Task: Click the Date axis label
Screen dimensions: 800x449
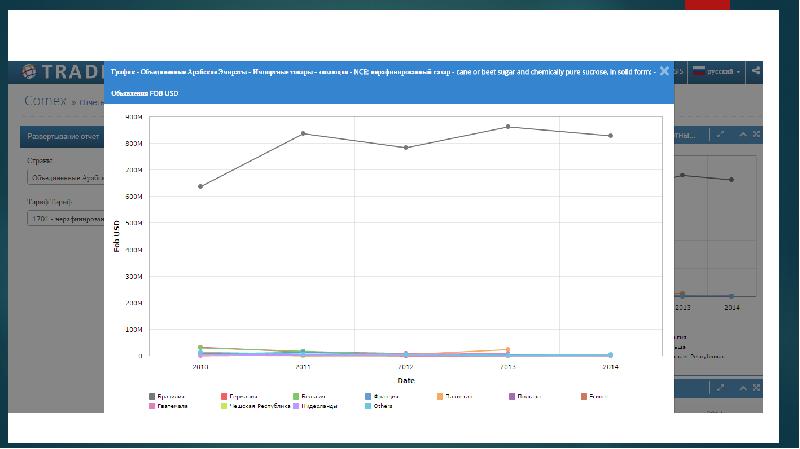Action: [406, 381]
